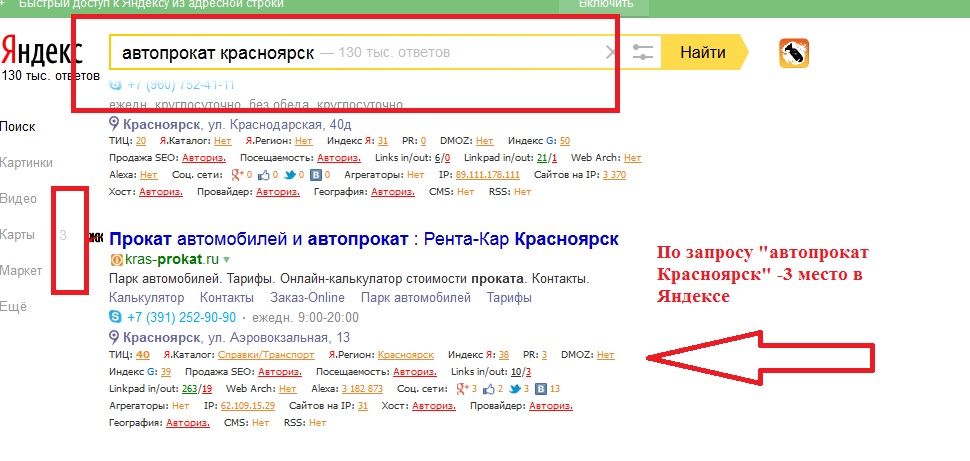Viewport: 970px width, 461px height.
Task: Click the Twitter icon showing 0
Action: [290, 175]
